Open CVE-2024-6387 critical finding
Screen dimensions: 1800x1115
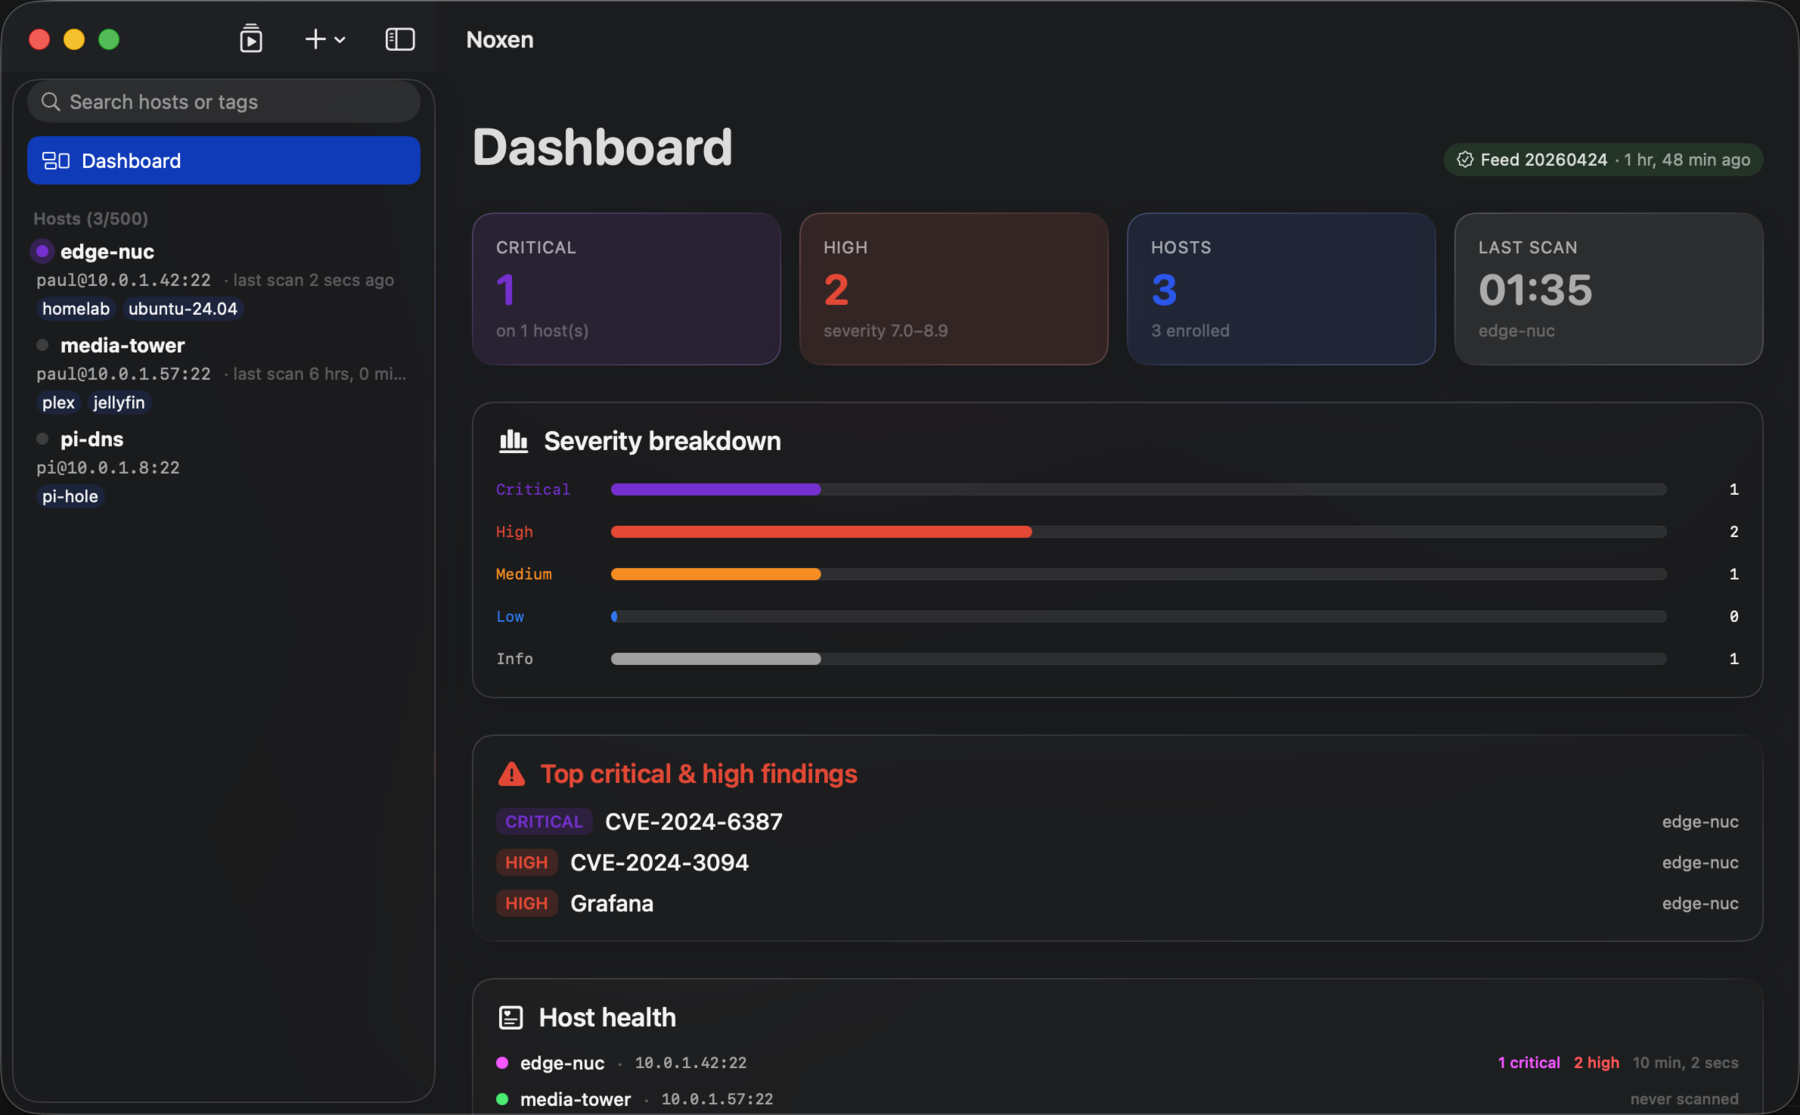click(693, 822)
